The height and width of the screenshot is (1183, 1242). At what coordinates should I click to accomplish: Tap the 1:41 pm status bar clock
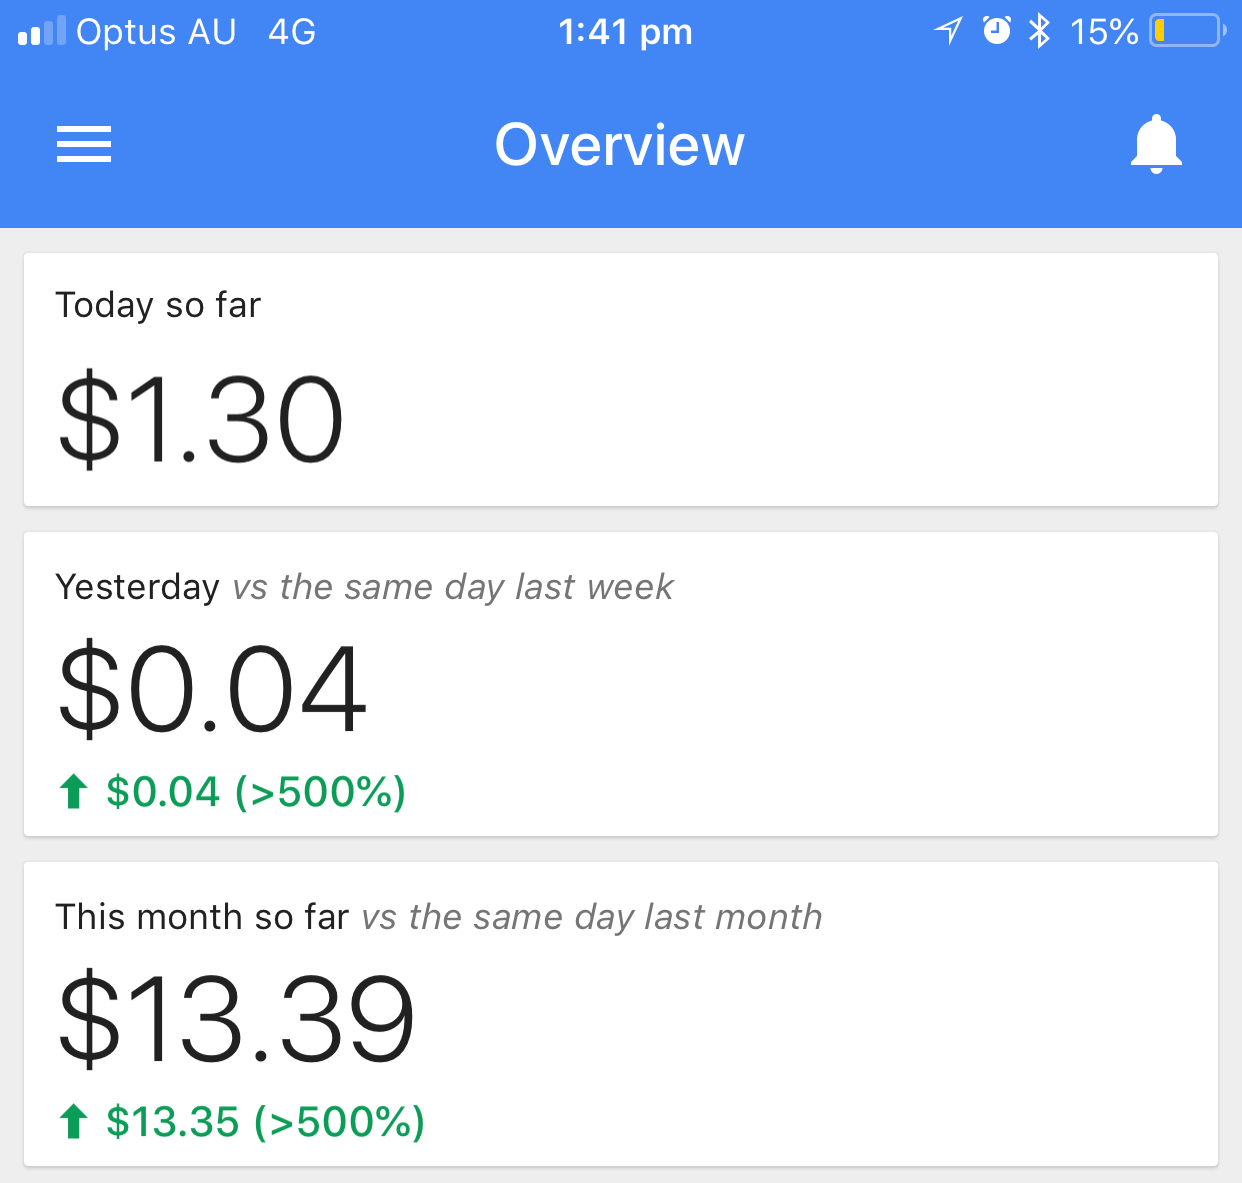(x=625, y=32)
